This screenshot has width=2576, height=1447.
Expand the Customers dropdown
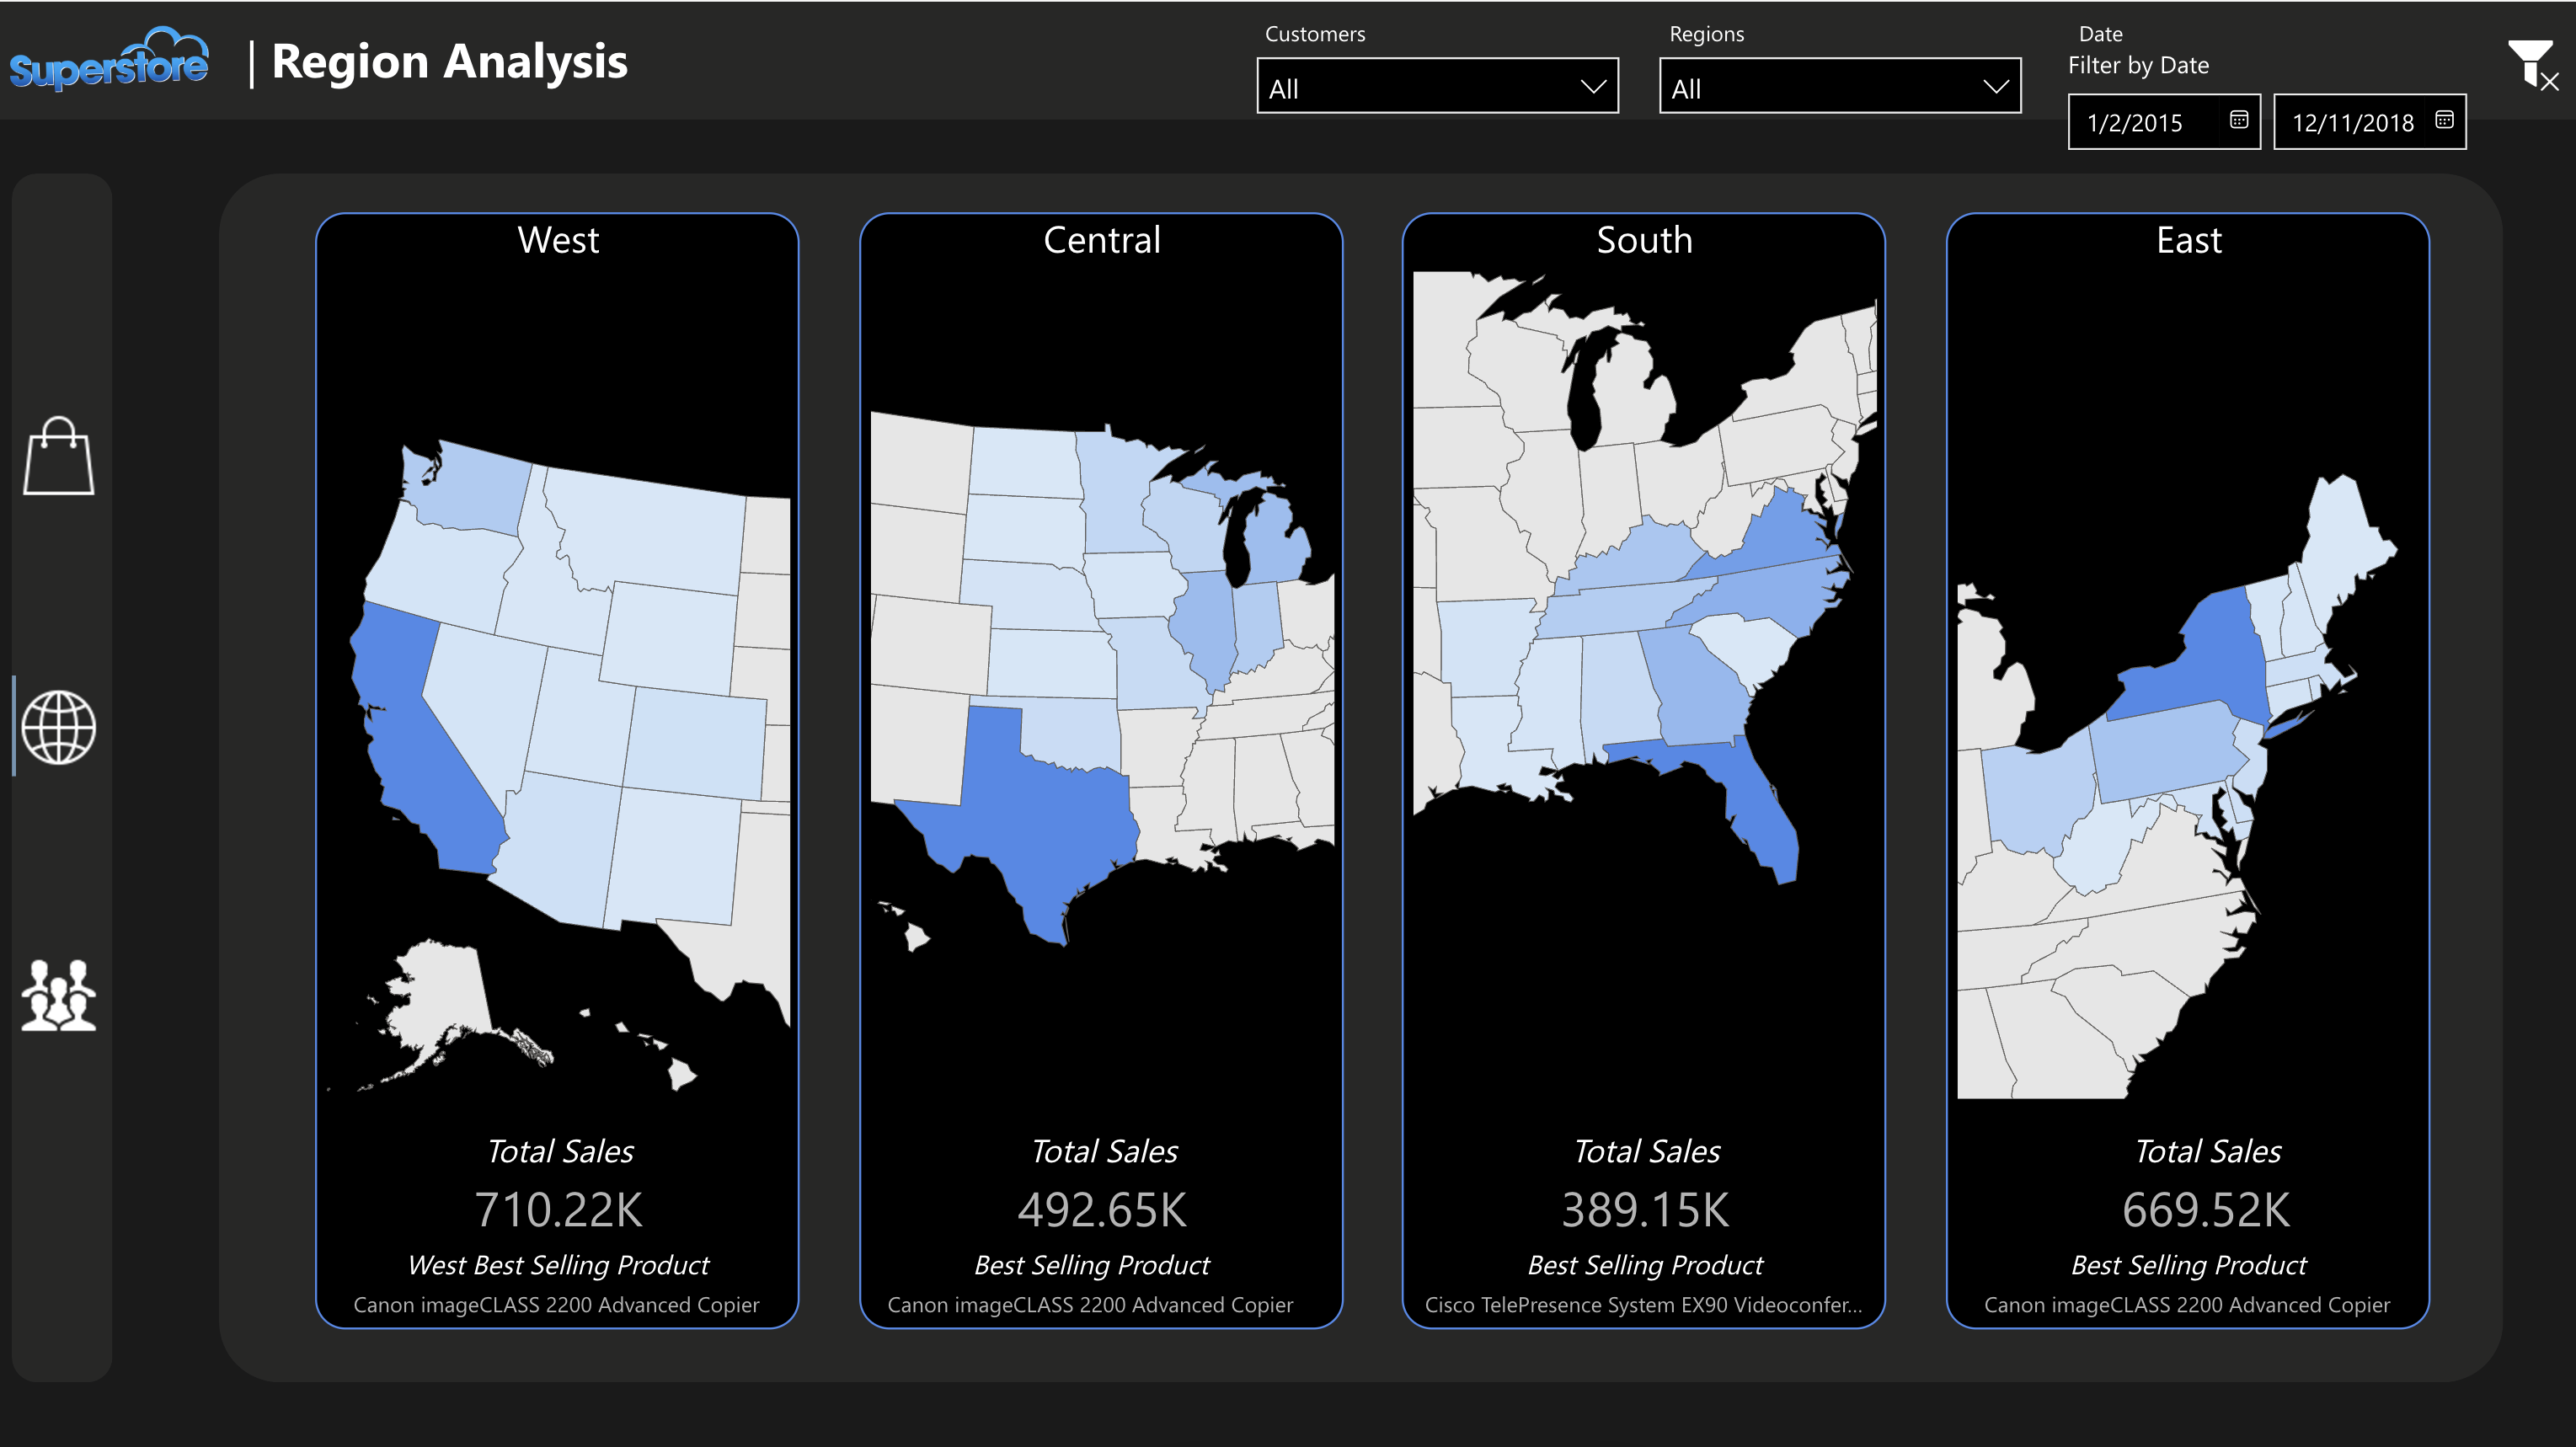[x=1437, y=87]
